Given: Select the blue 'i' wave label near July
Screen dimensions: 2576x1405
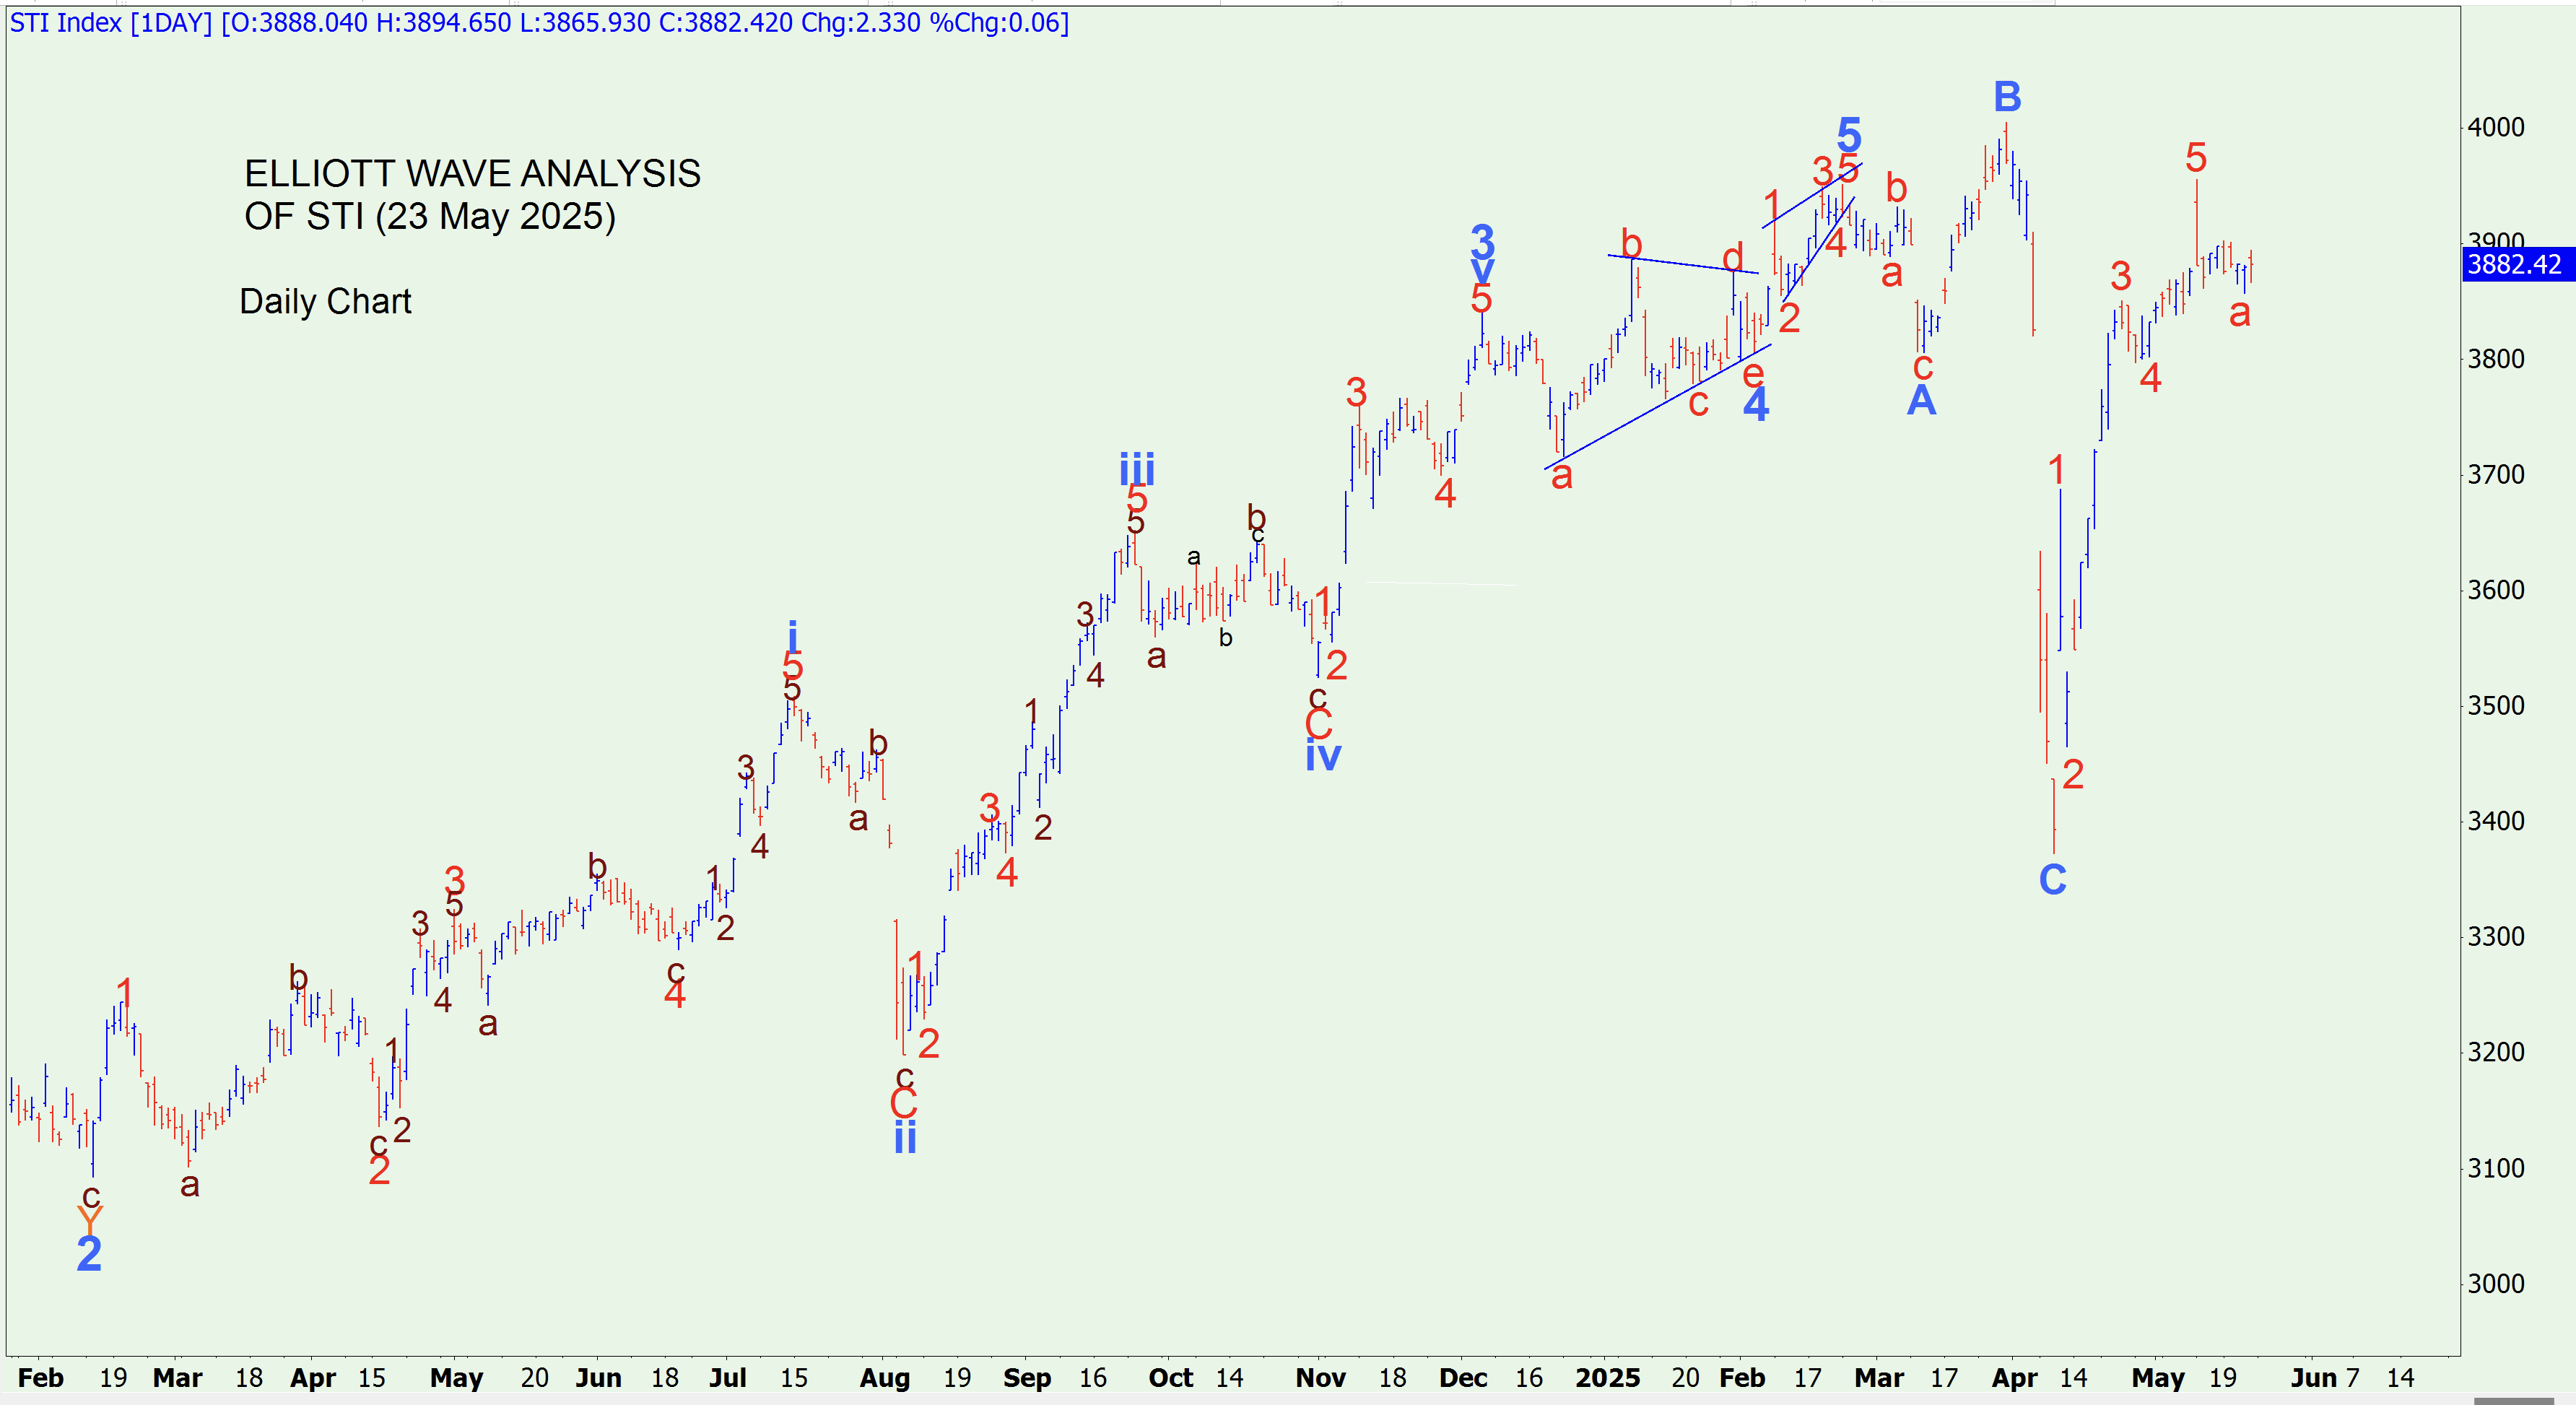Looking at the screenshot, I should [x=792, y=637].
